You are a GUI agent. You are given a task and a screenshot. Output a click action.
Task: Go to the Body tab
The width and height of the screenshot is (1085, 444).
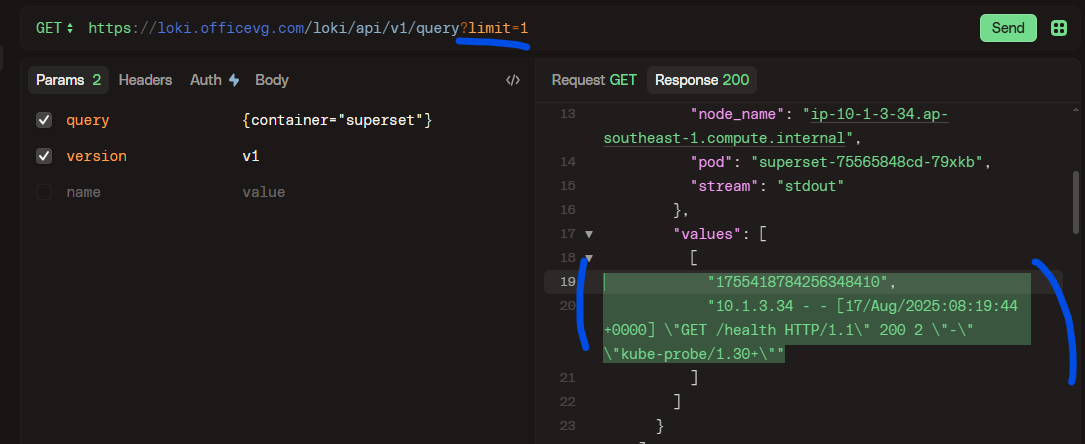[x=271, y=80]
